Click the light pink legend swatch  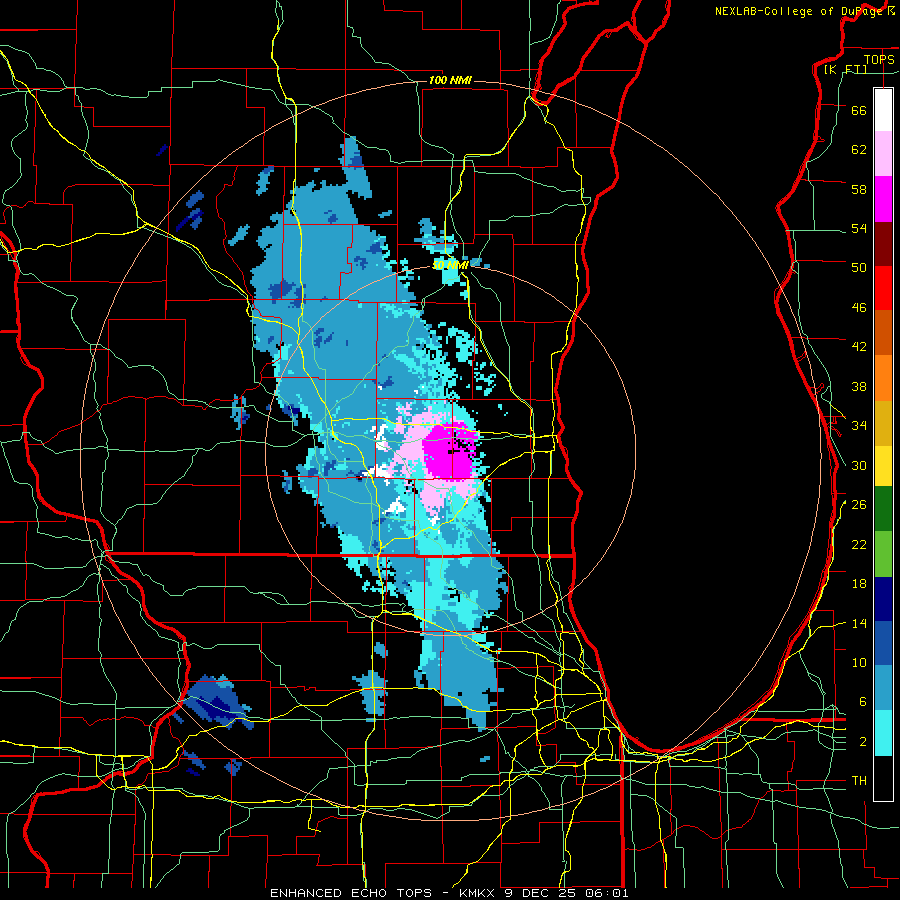(x=883, y=154)
